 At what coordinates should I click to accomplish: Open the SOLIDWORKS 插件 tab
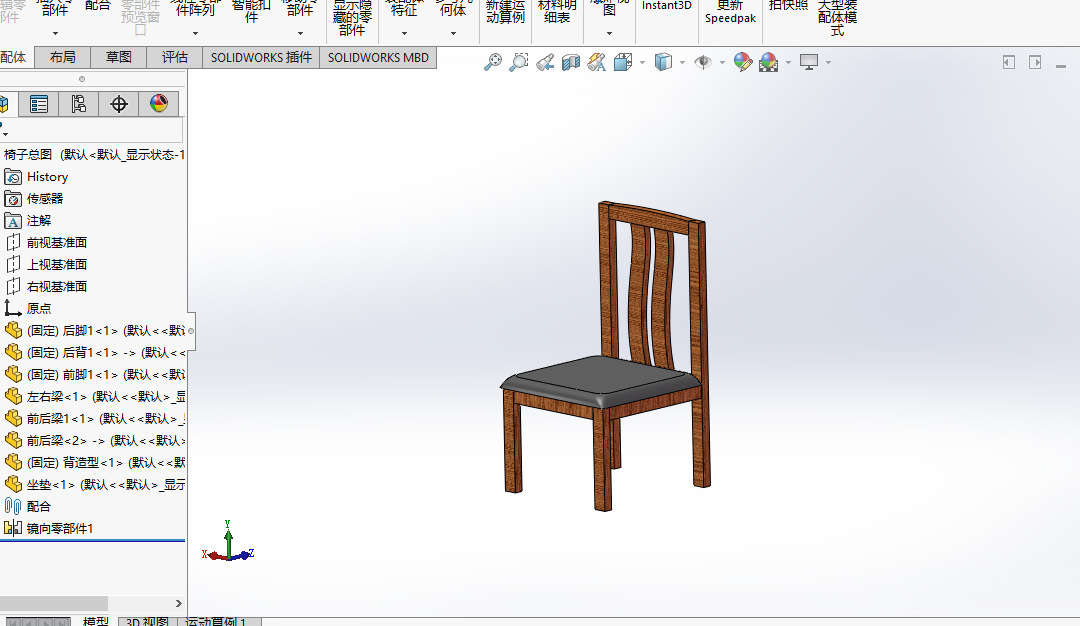tap(261, 57)
